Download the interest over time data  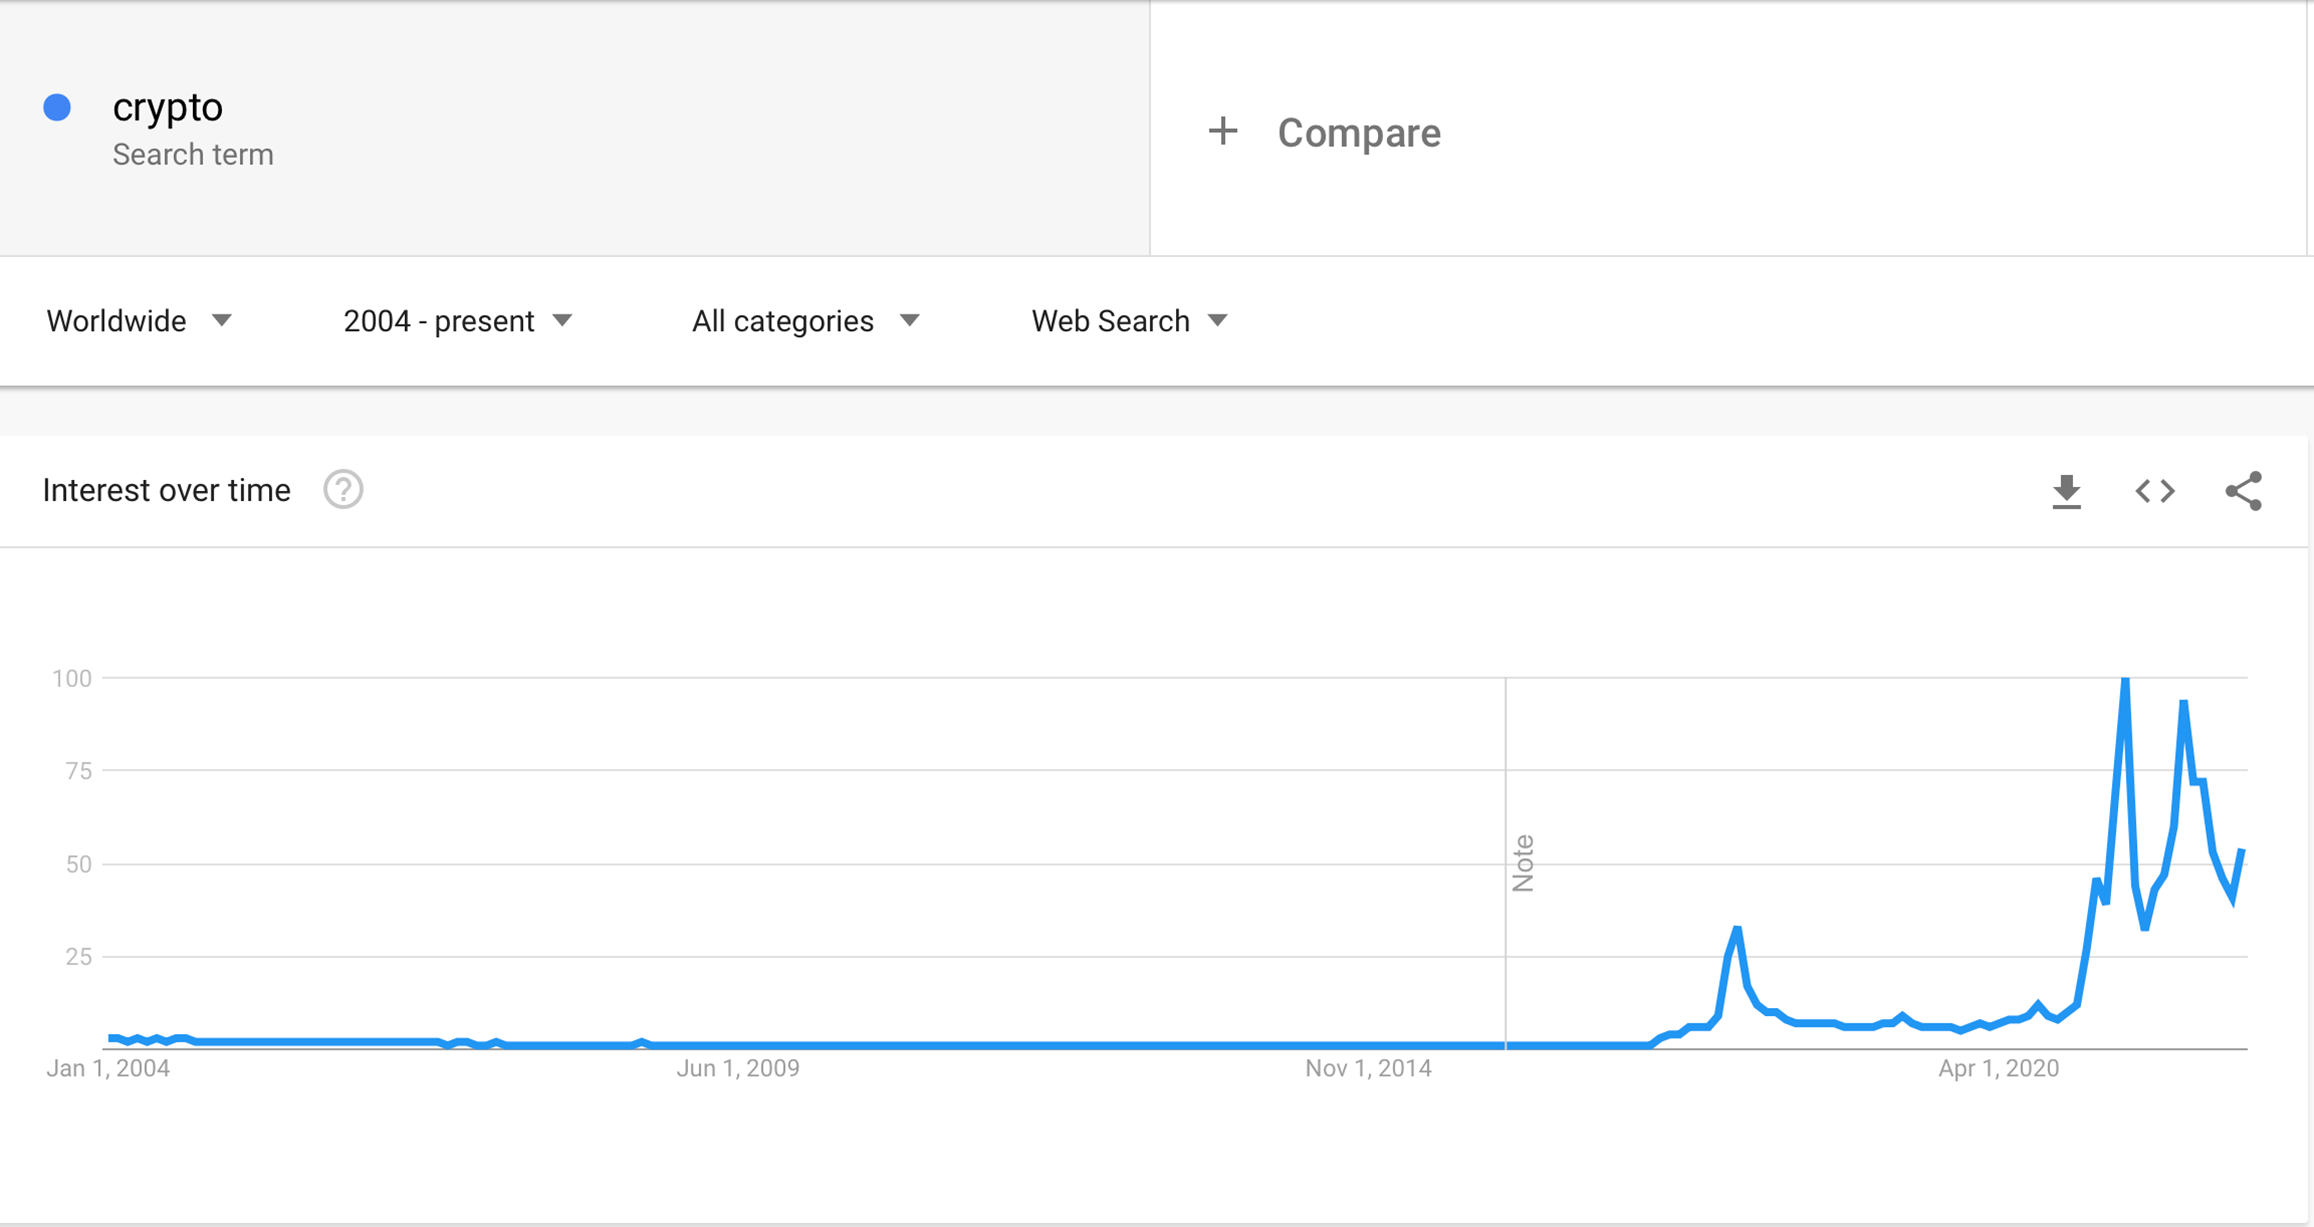pos(2066,491)
